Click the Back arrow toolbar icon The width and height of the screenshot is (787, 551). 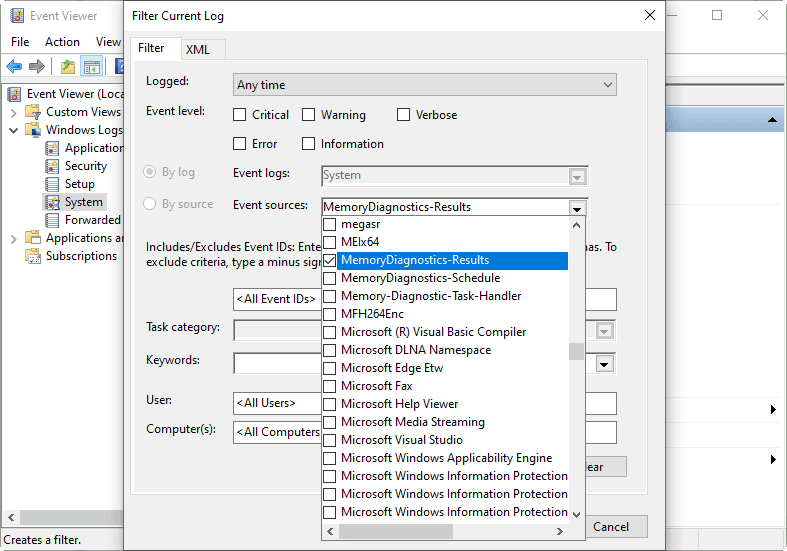click(14, 67)
